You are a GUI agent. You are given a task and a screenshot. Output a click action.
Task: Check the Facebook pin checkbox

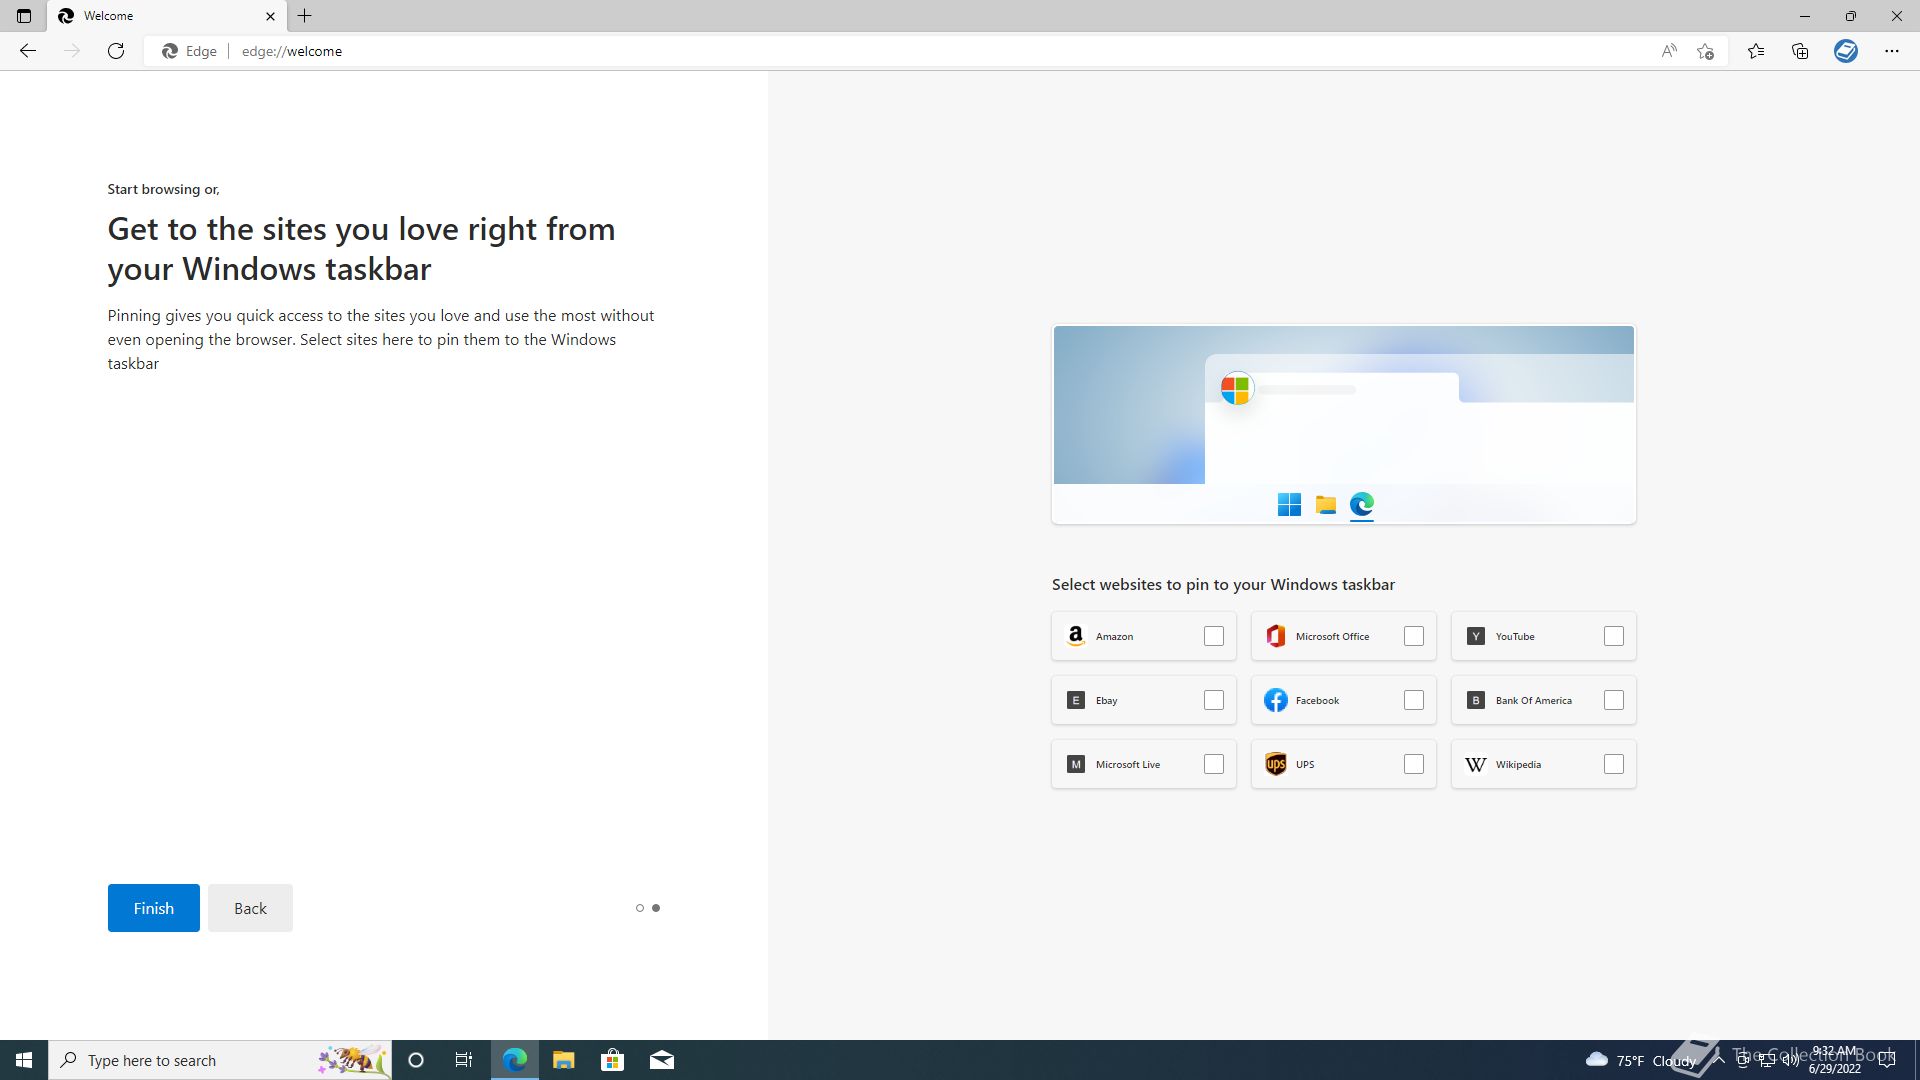[x=1414, y=700]
